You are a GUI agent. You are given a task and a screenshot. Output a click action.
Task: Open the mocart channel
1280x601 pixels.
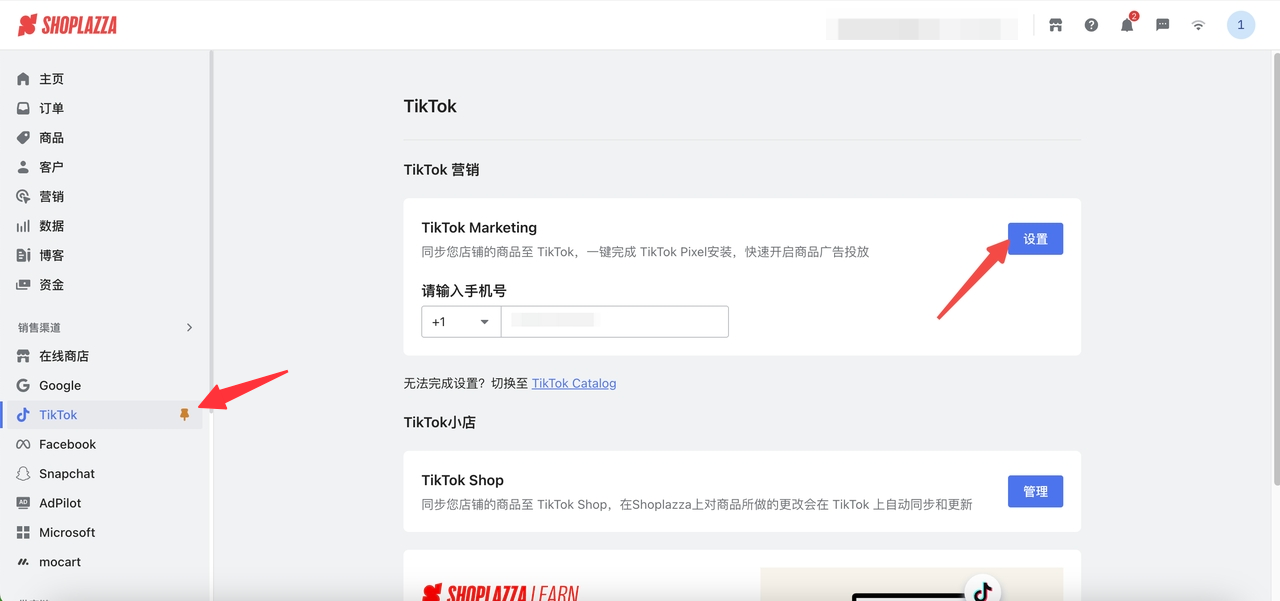58,561
